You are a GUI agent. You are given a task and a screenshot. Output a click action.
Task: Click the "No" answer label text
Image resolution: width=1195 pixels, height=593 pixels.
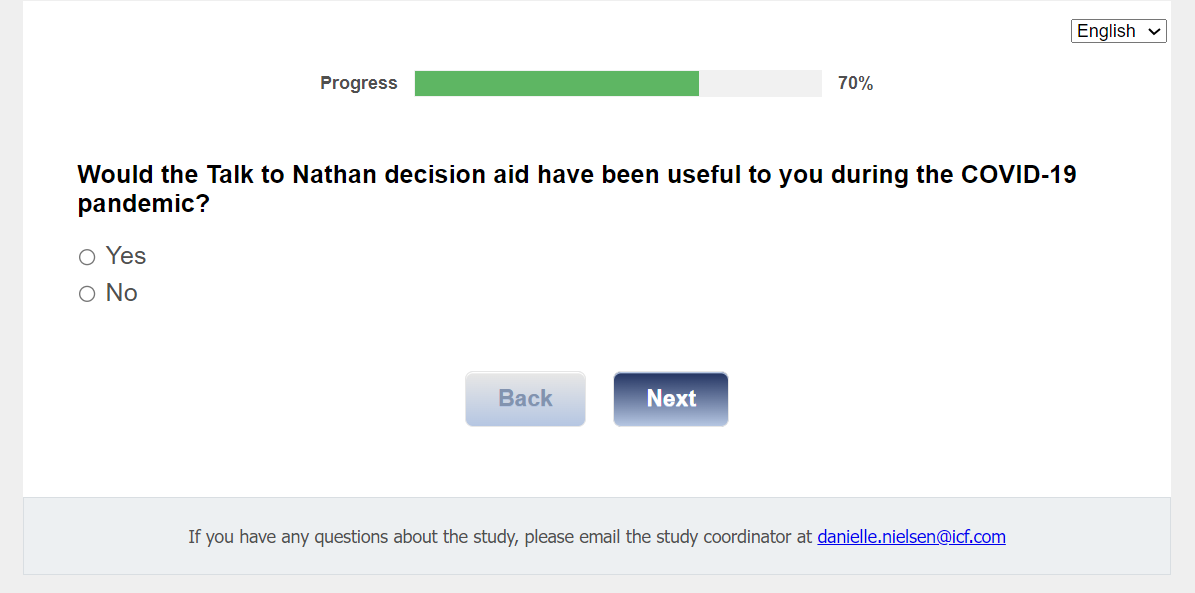pyautogui.click(x=121, y=293)
